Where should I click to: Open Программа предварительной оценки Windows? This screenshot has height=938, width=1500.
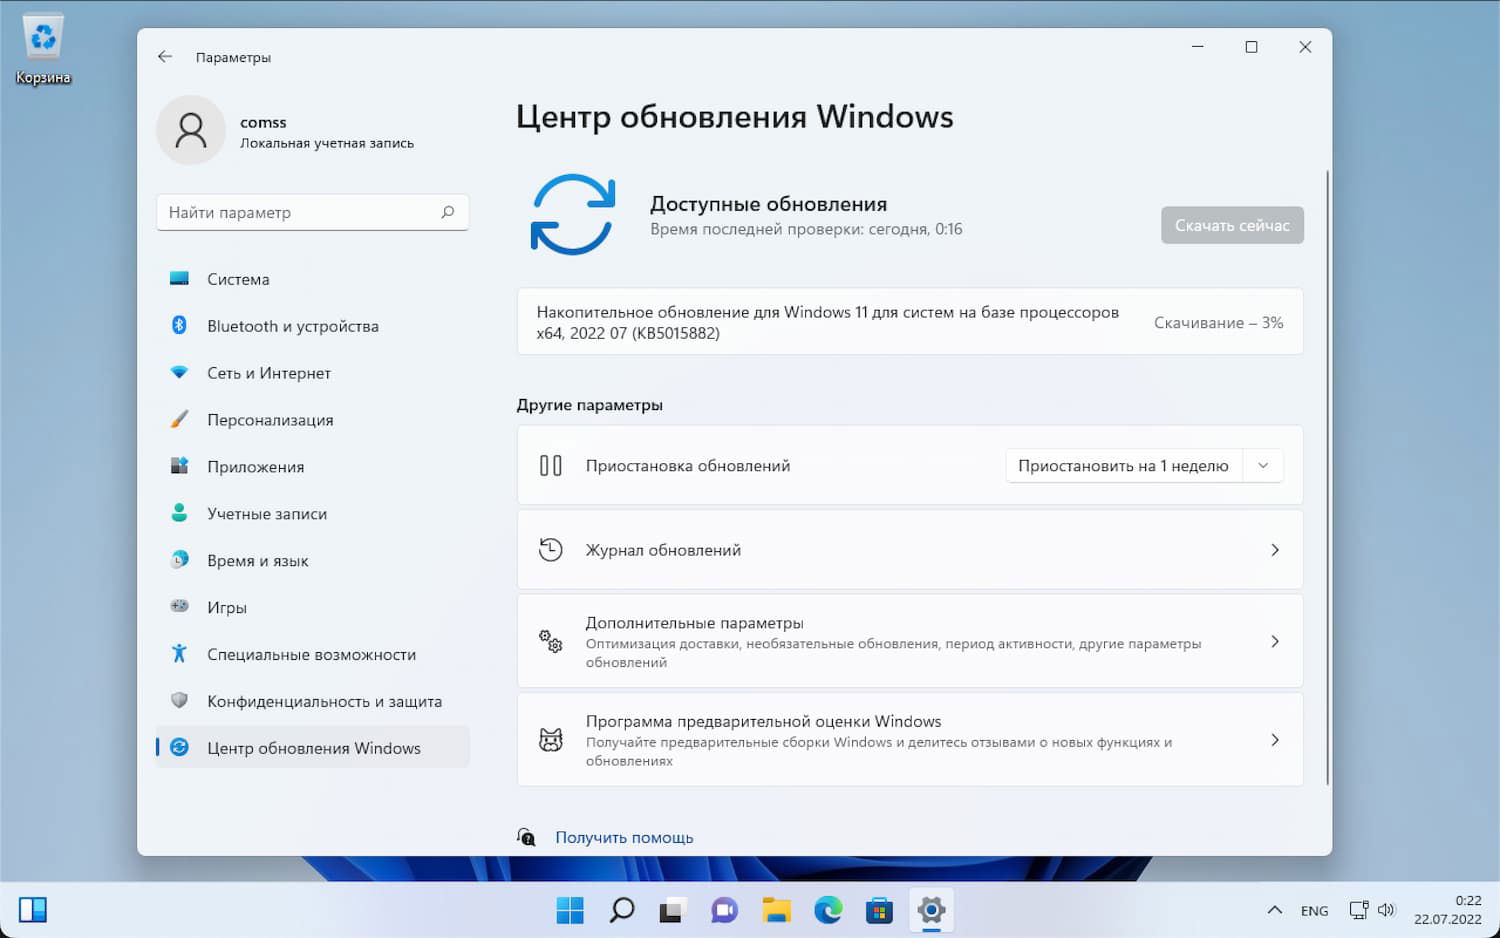click(x=910, y=740)
